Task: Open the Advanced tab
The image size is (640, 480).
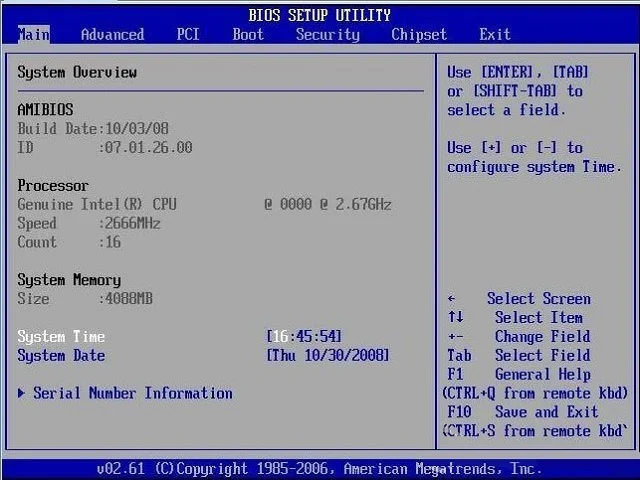Action: click(x=113, y=35)
